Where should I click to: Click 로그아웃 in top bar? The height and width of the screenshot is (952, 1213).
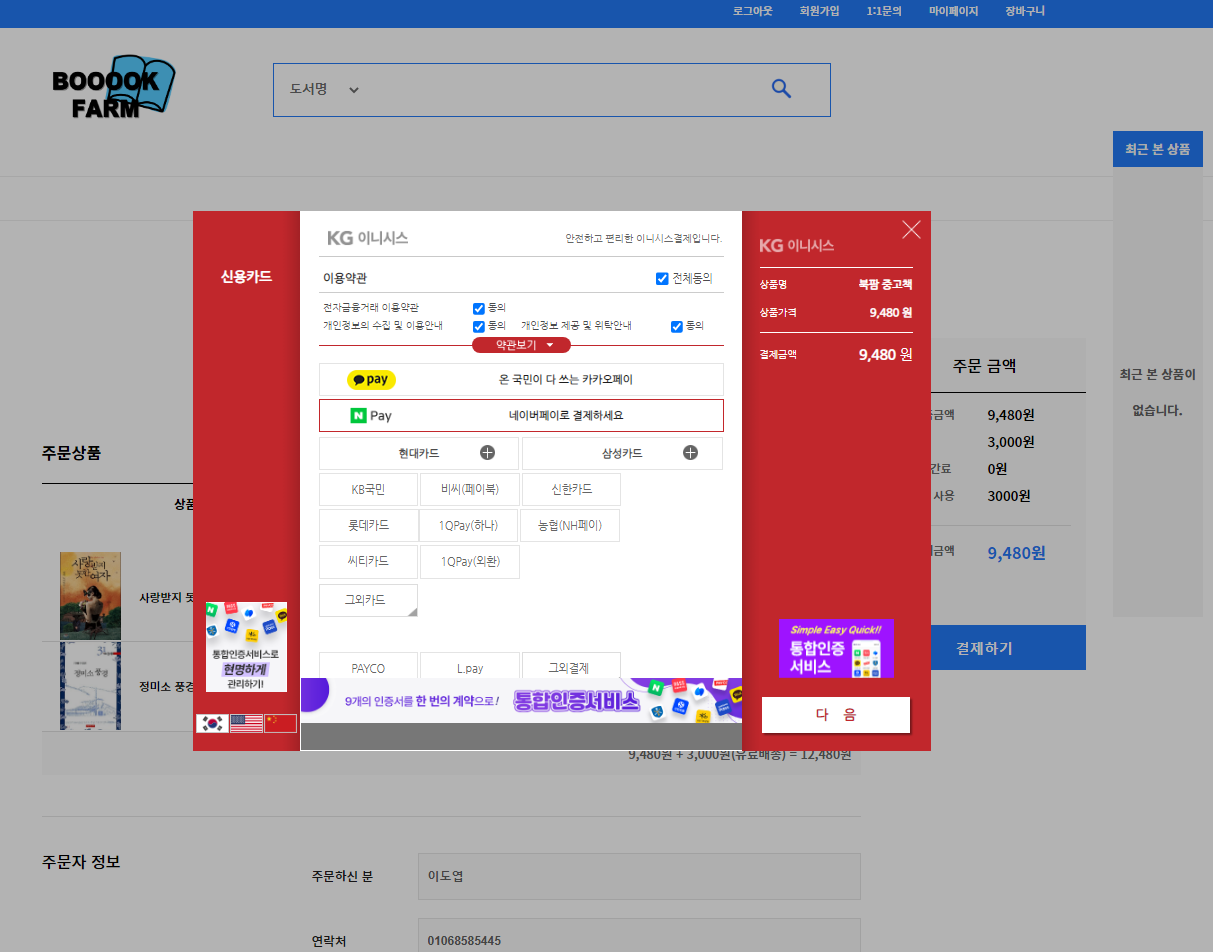752,11
